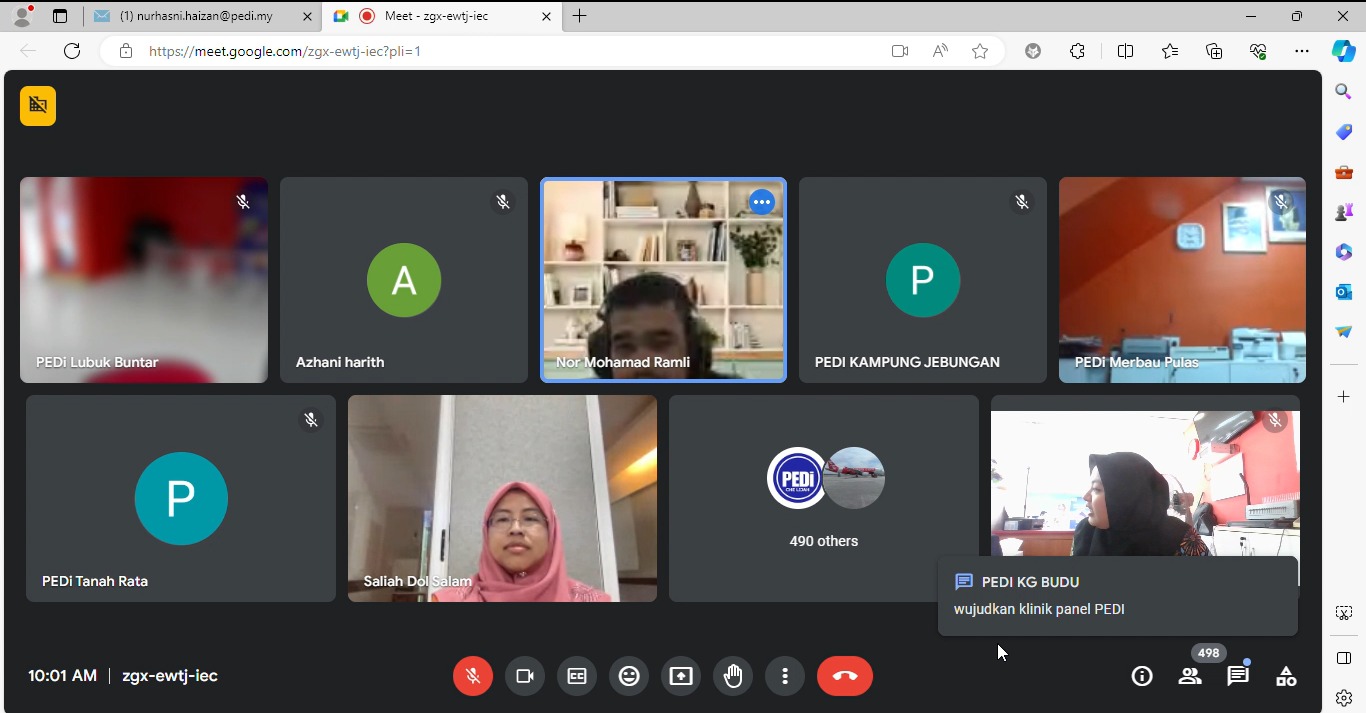Click the browser refresh button

click(72, 51)
